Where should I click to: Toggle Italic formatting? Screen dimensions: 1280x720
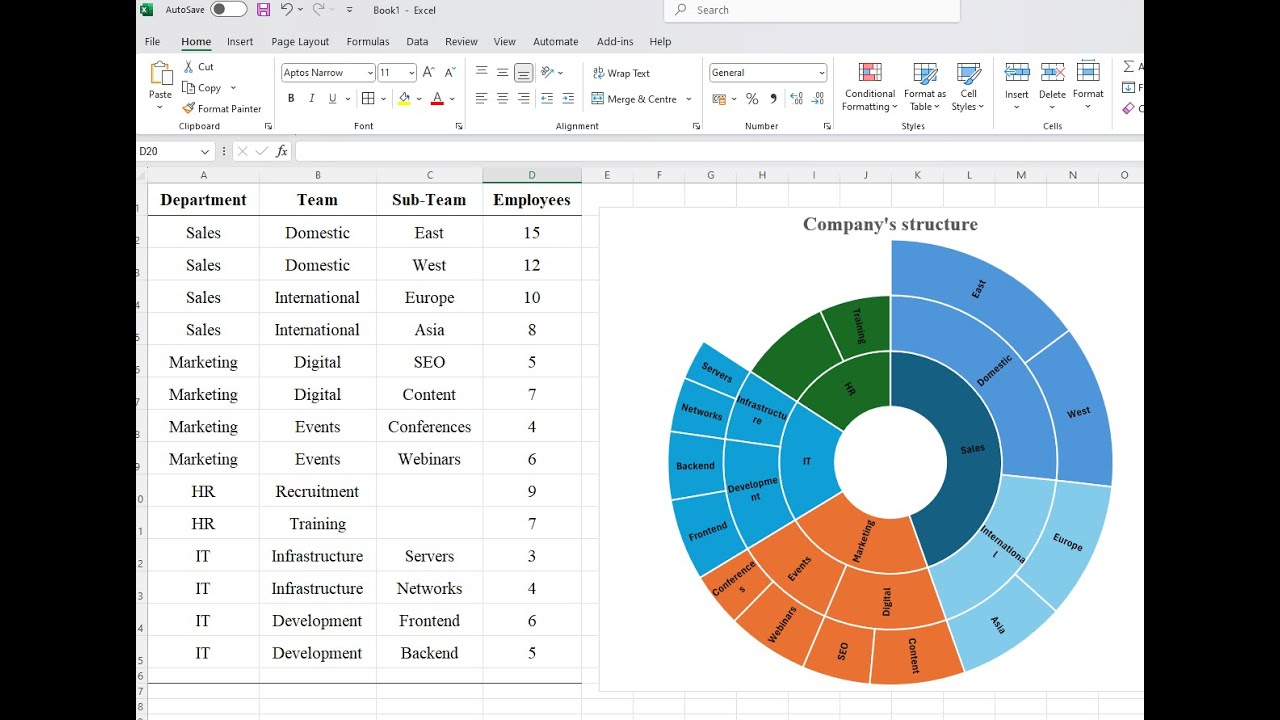tap(312, 98)
